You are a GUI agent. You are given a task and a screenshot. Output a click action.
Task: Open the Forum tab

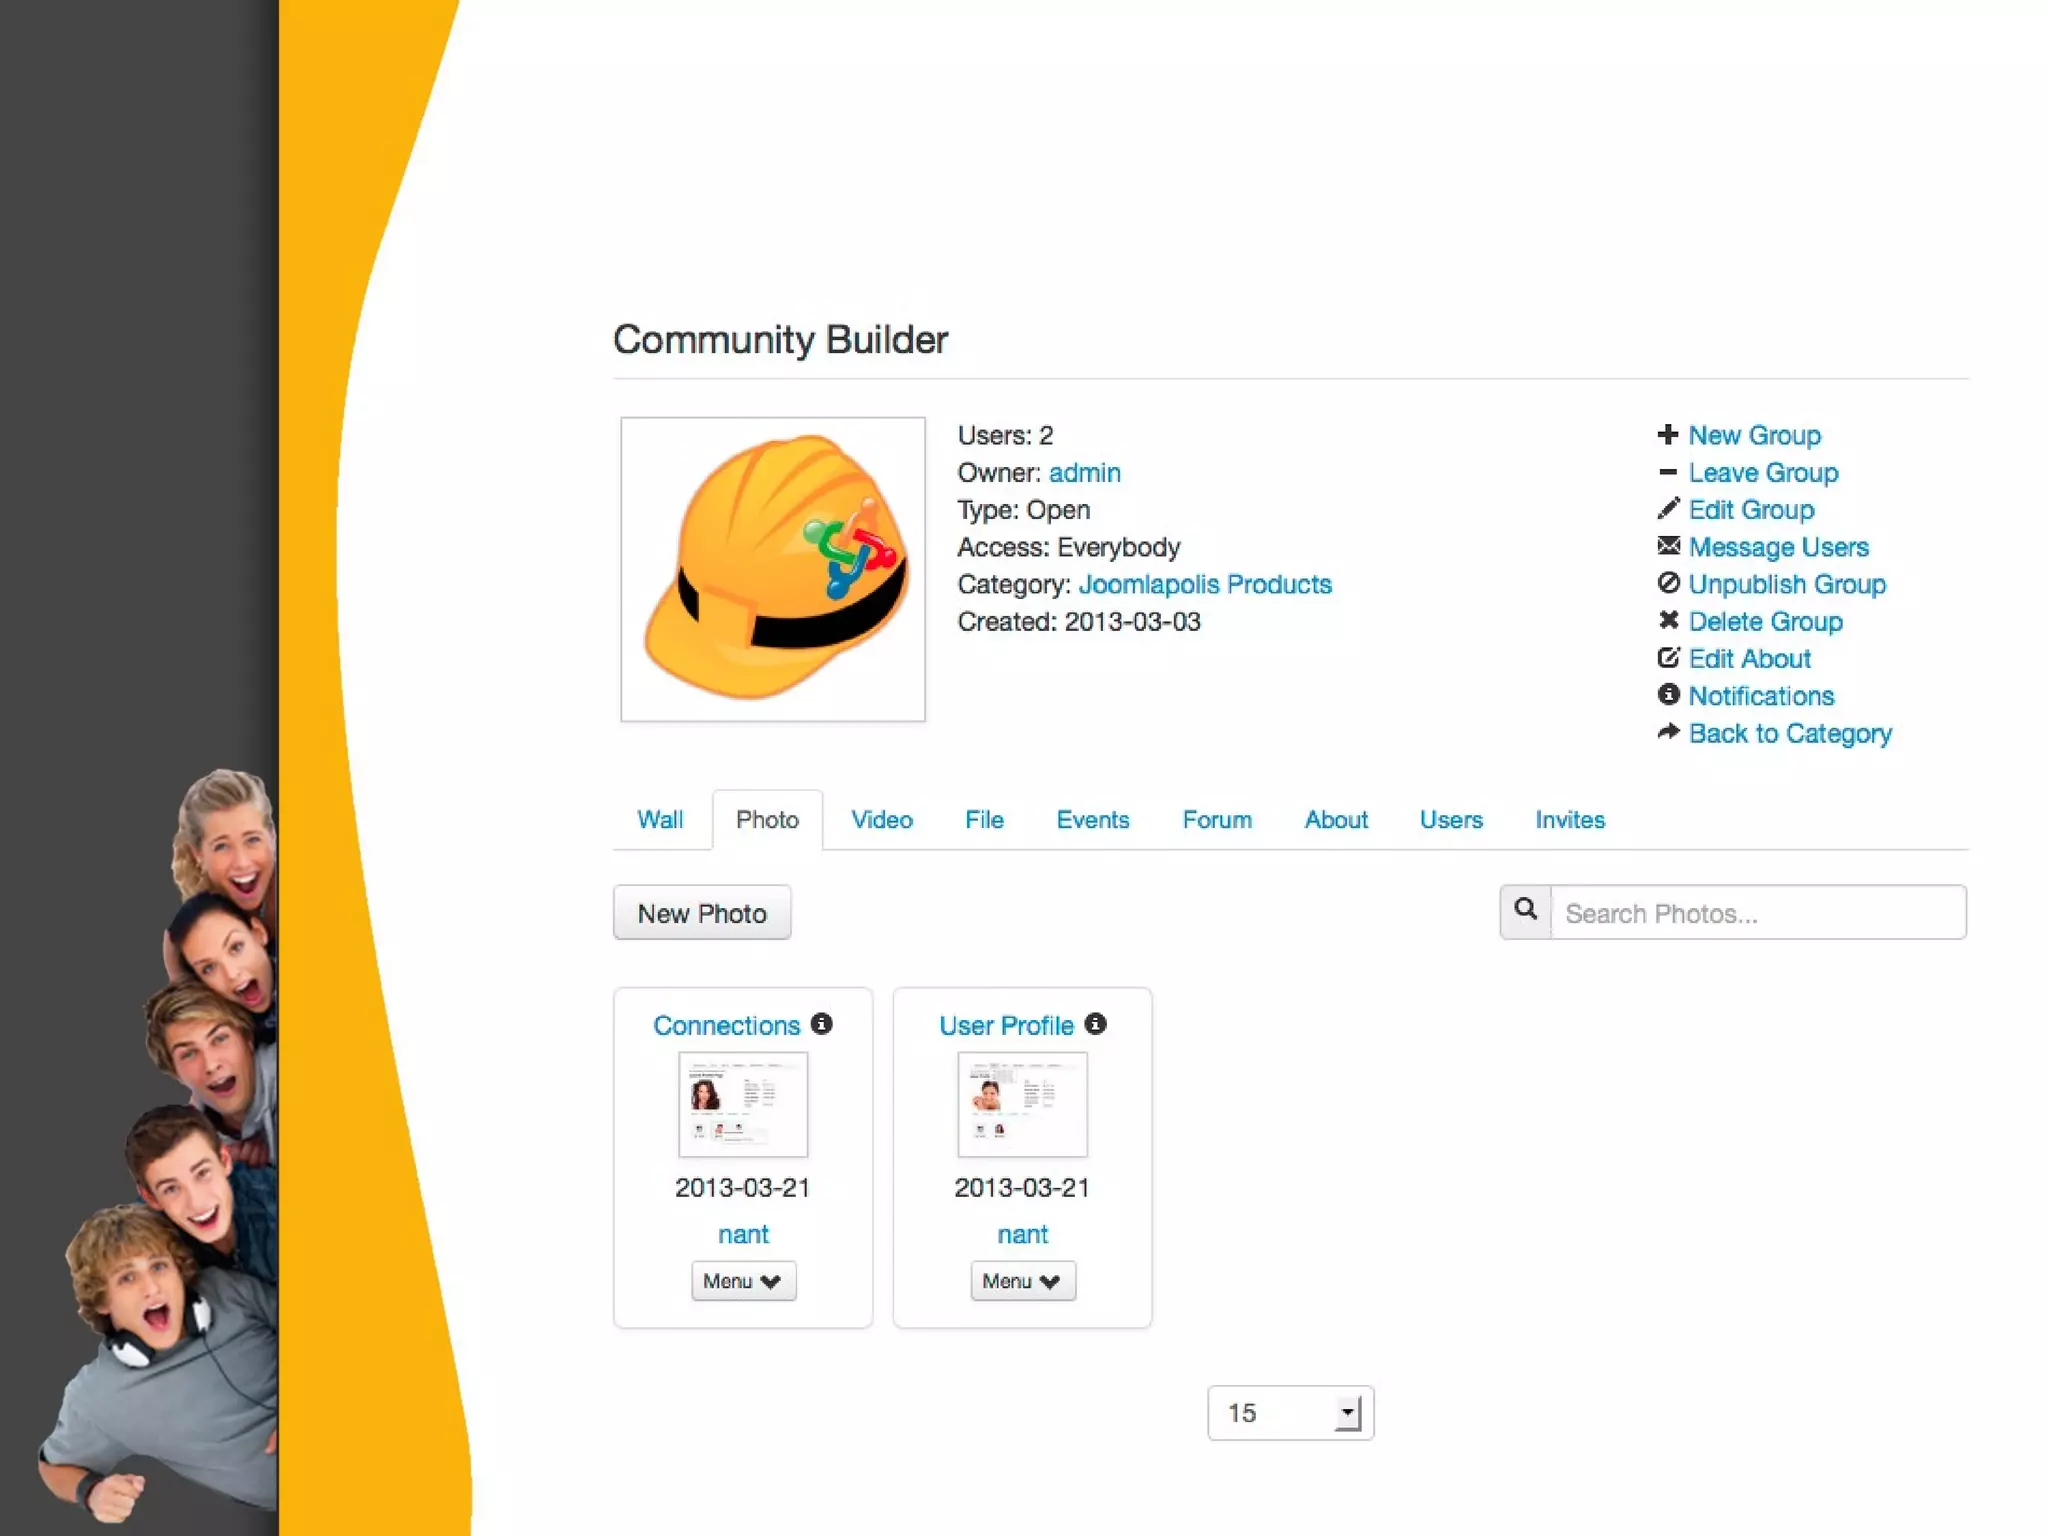tap(1216, 820)
